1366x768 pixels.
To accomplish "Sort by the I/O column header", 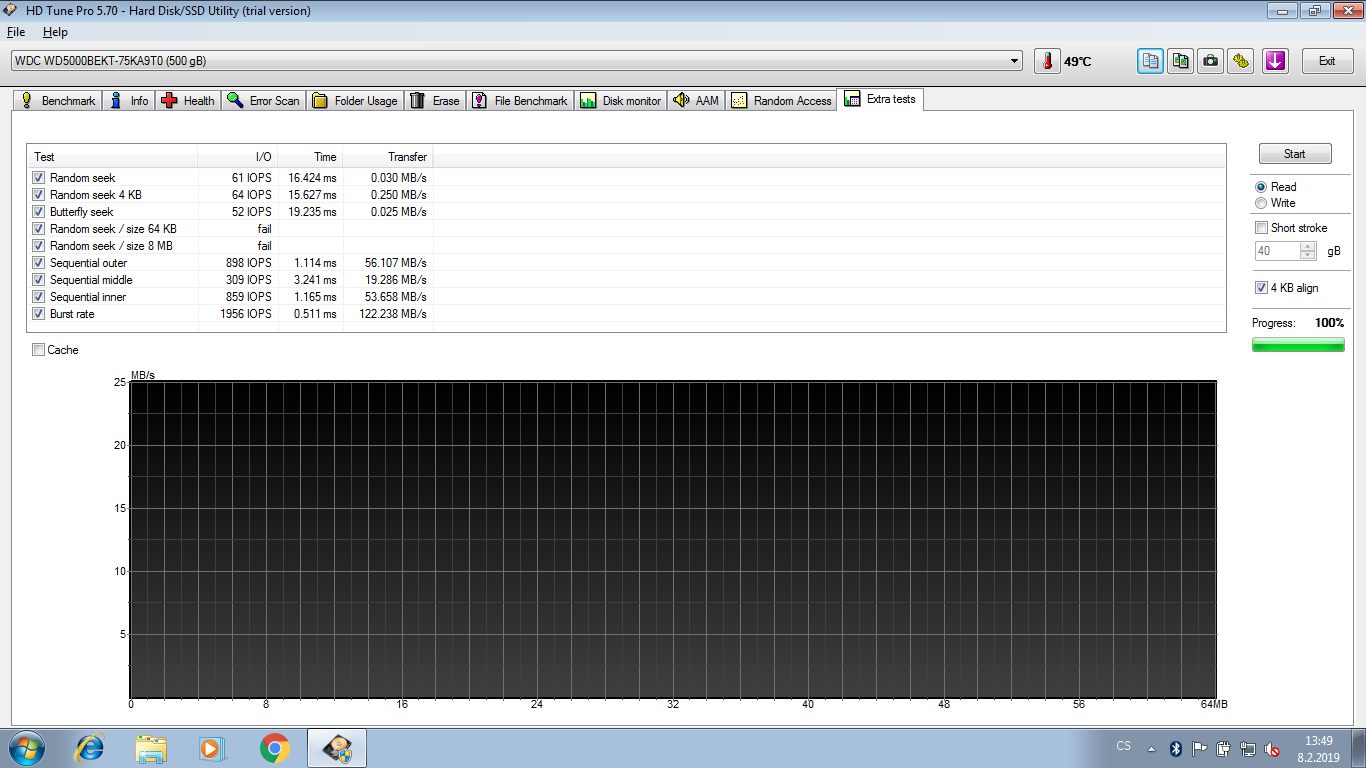I will point(238,157).
